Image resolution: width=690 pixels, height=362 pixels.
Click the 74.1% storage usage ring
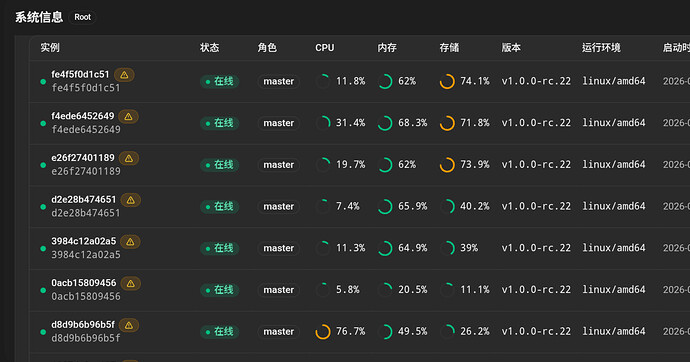pos(447,81)
